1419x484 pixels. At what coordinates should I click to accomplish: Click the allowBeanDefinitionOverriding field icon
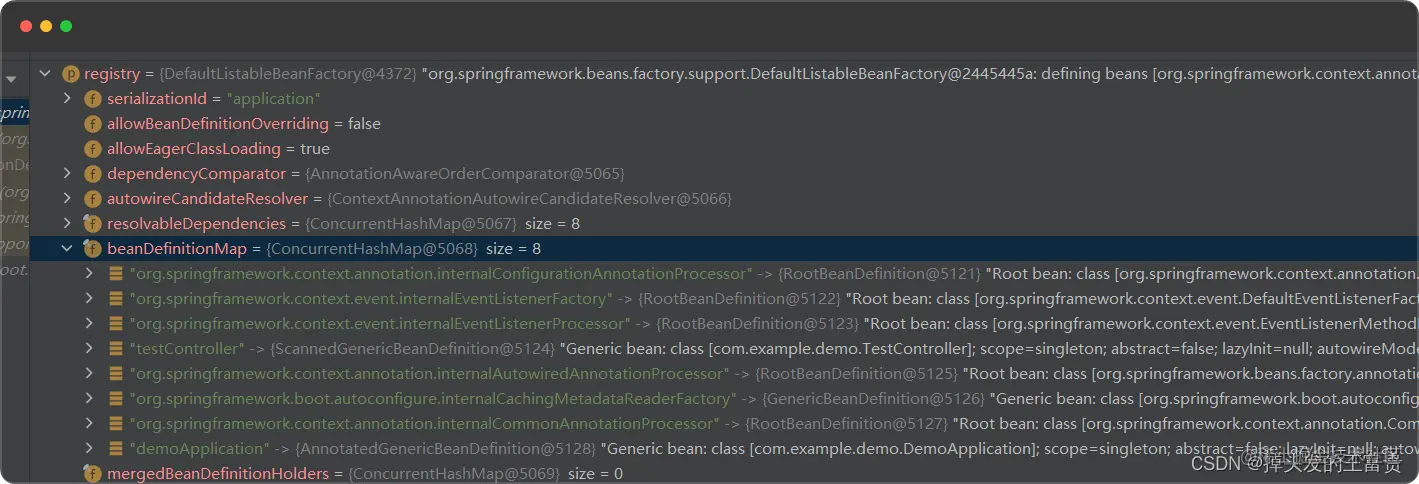click(93, 124)
